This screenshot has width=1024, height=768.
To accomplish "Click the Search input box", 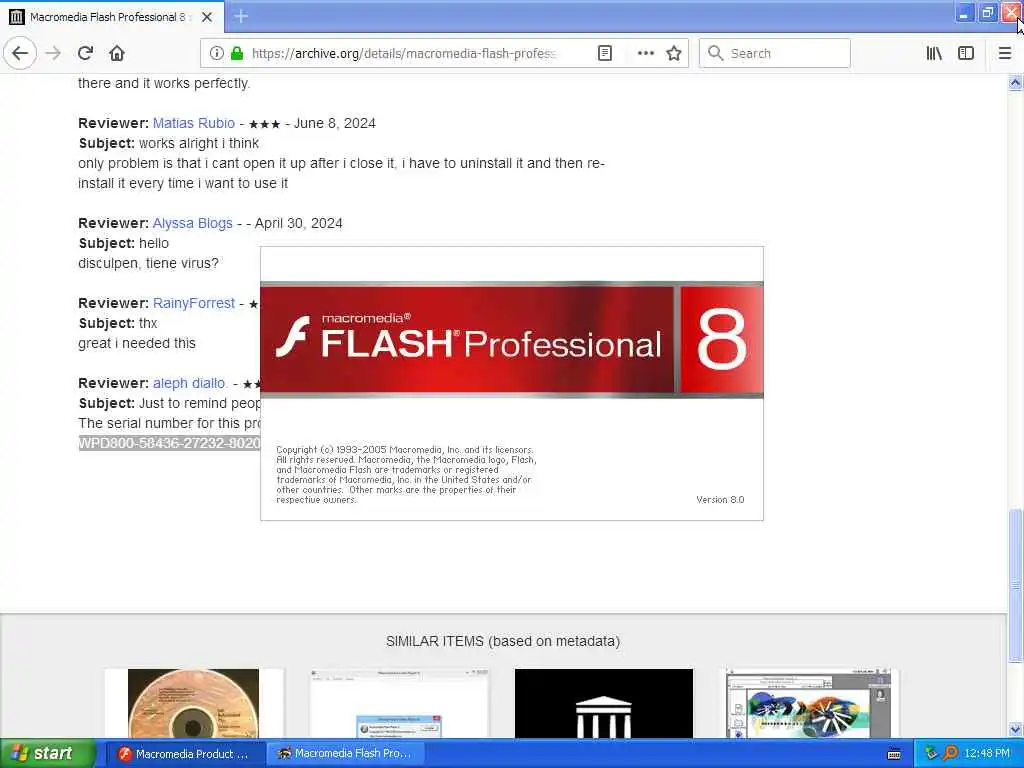I will [x=775, y=53].
